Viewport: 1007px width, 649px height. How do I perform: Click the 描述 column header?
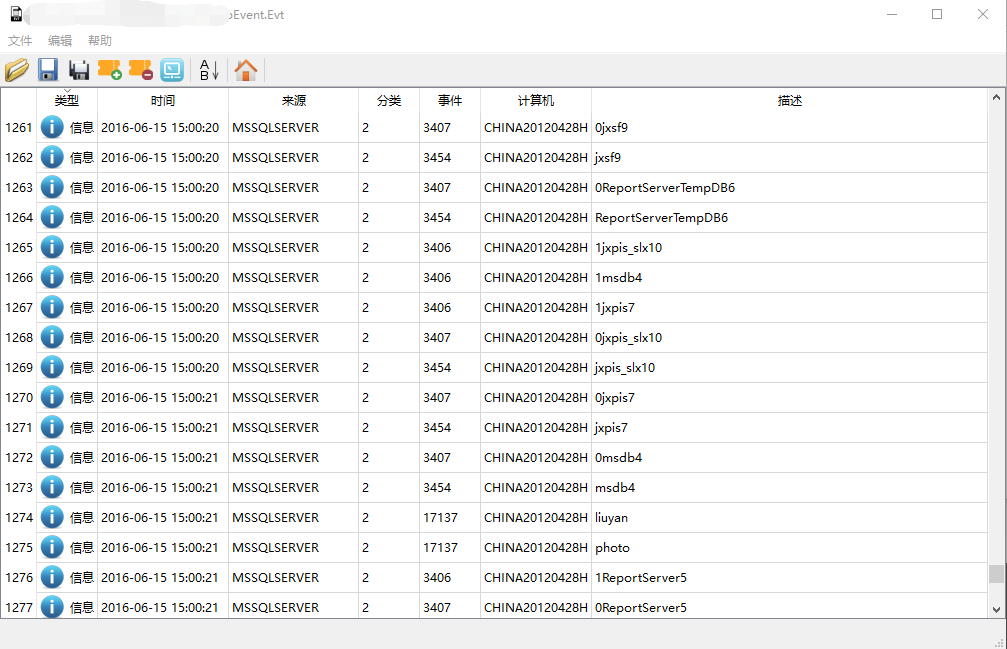[x=790, y=101]
